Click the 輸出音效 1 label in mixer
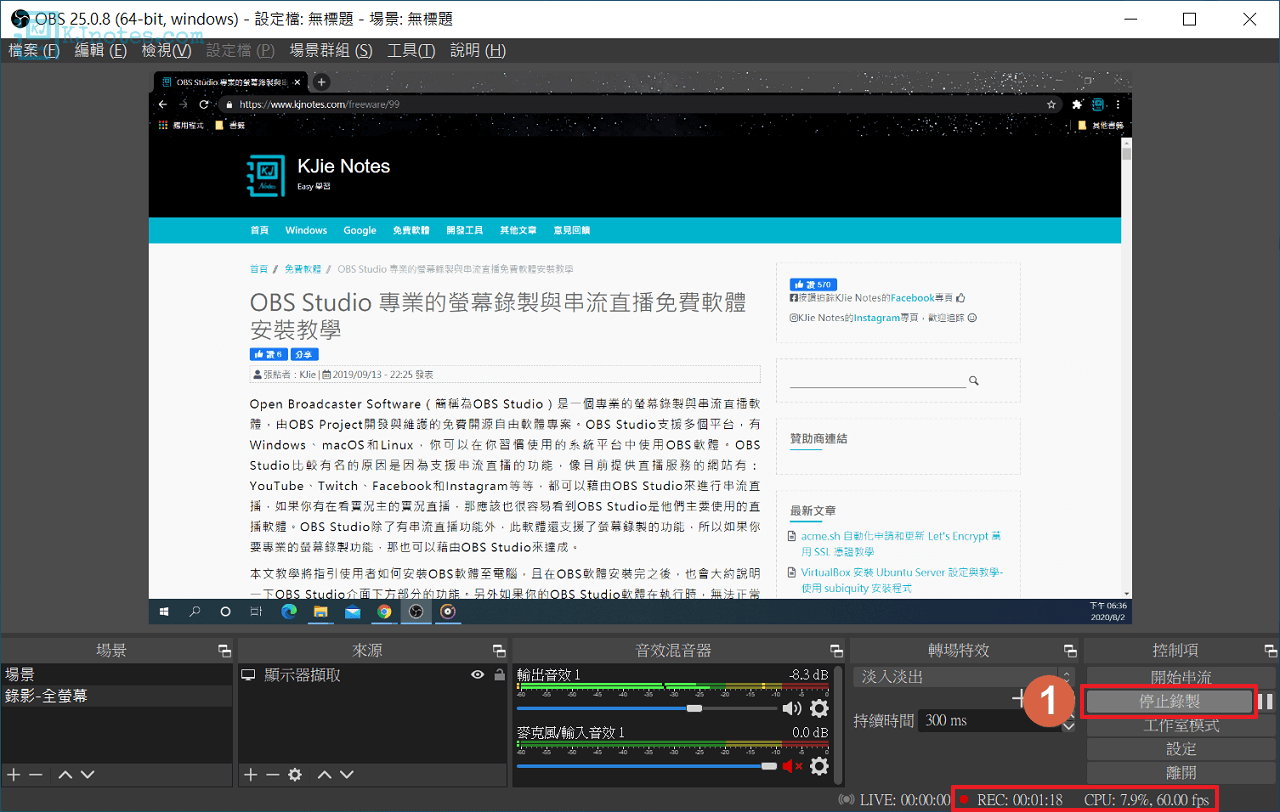Image resolution: width=1280 pixels, height=812 pixels. click(x=548, y=674)
